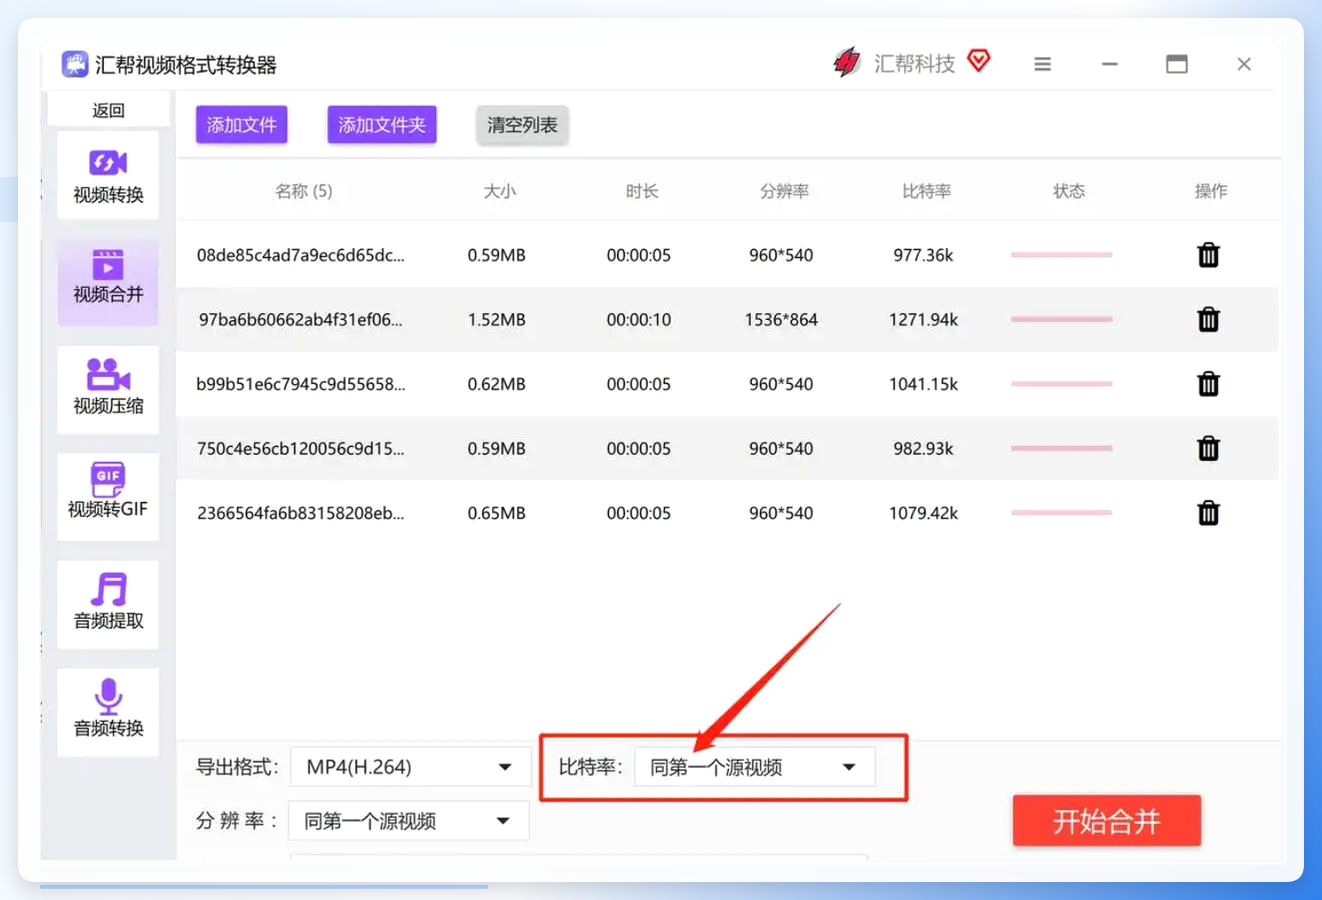Delete the 08de85c4ad7a9ec6d65dc file row
The width and height of the screenshot is (1322, 900).
(1208, 255)
